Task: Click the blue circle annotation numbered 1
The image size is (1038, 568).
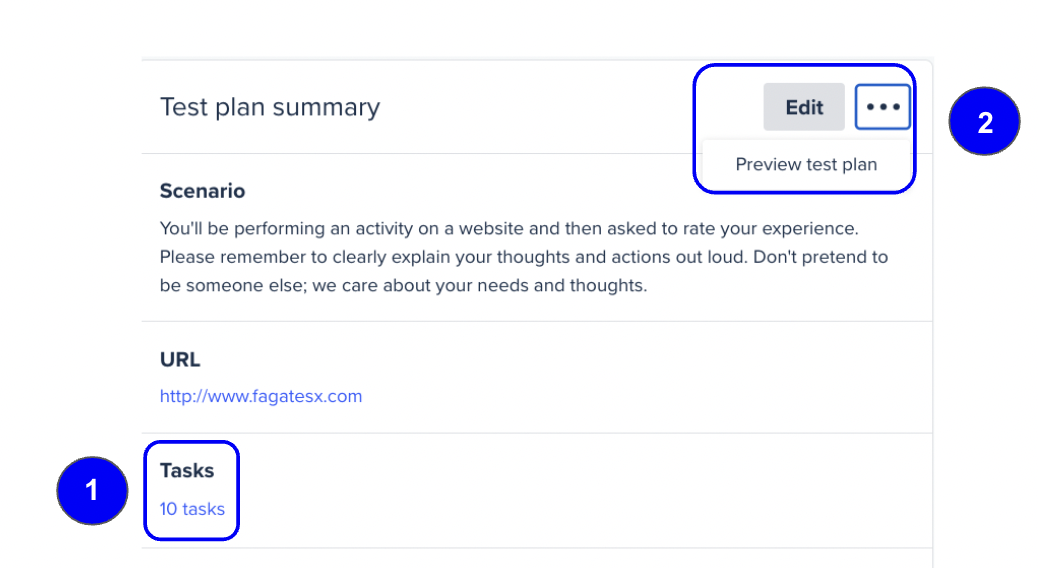Action: click(92, 491)
